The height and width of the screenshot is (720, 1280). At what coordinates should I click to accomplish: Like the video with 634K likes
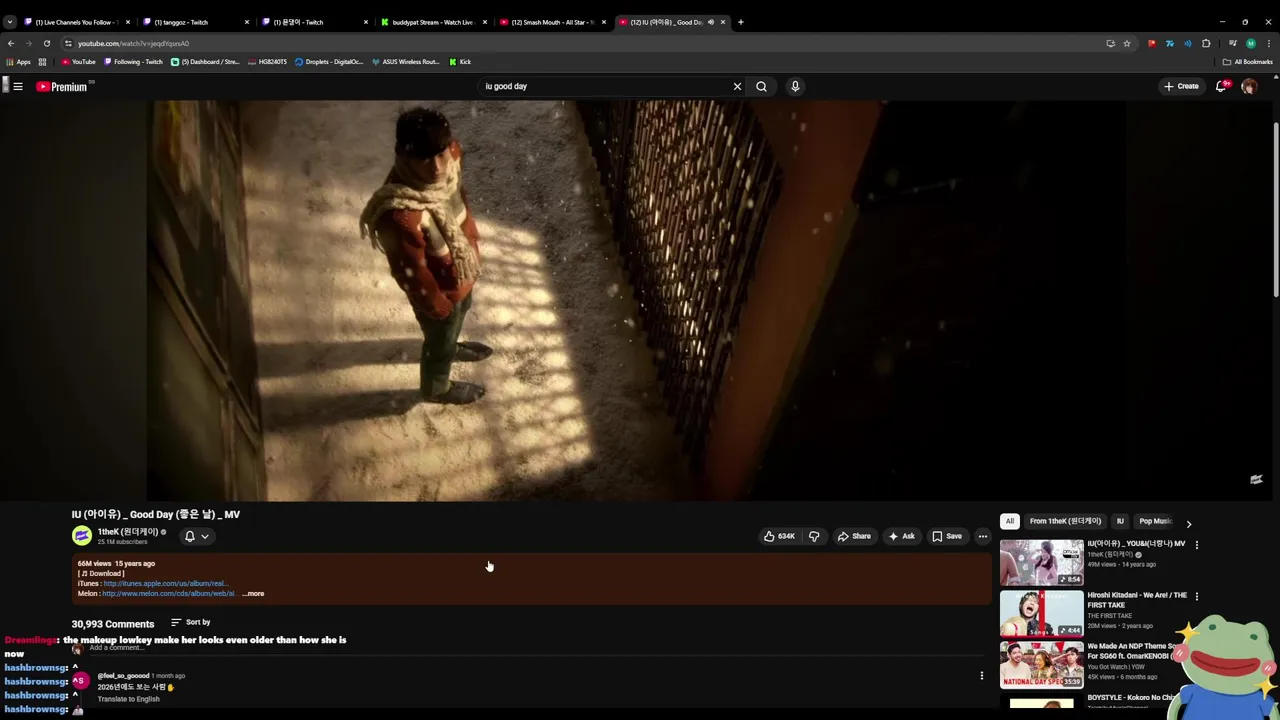[779, 536]
